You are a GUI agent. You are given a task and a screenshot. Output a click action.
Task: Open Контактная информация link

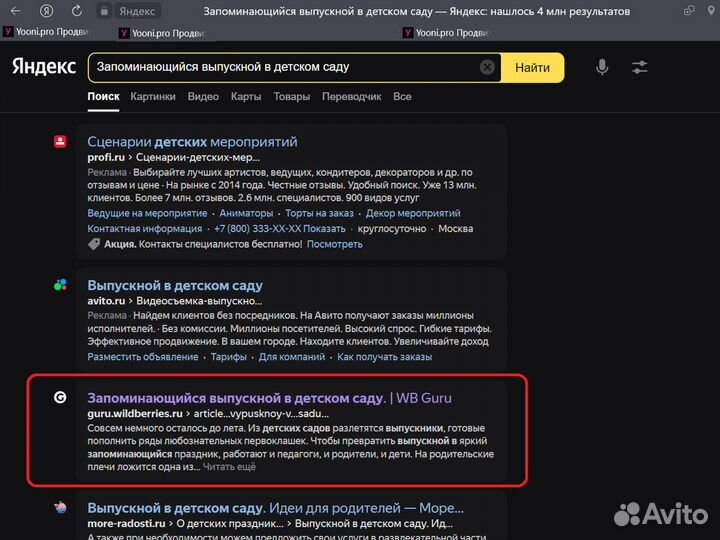coord(145,229)
